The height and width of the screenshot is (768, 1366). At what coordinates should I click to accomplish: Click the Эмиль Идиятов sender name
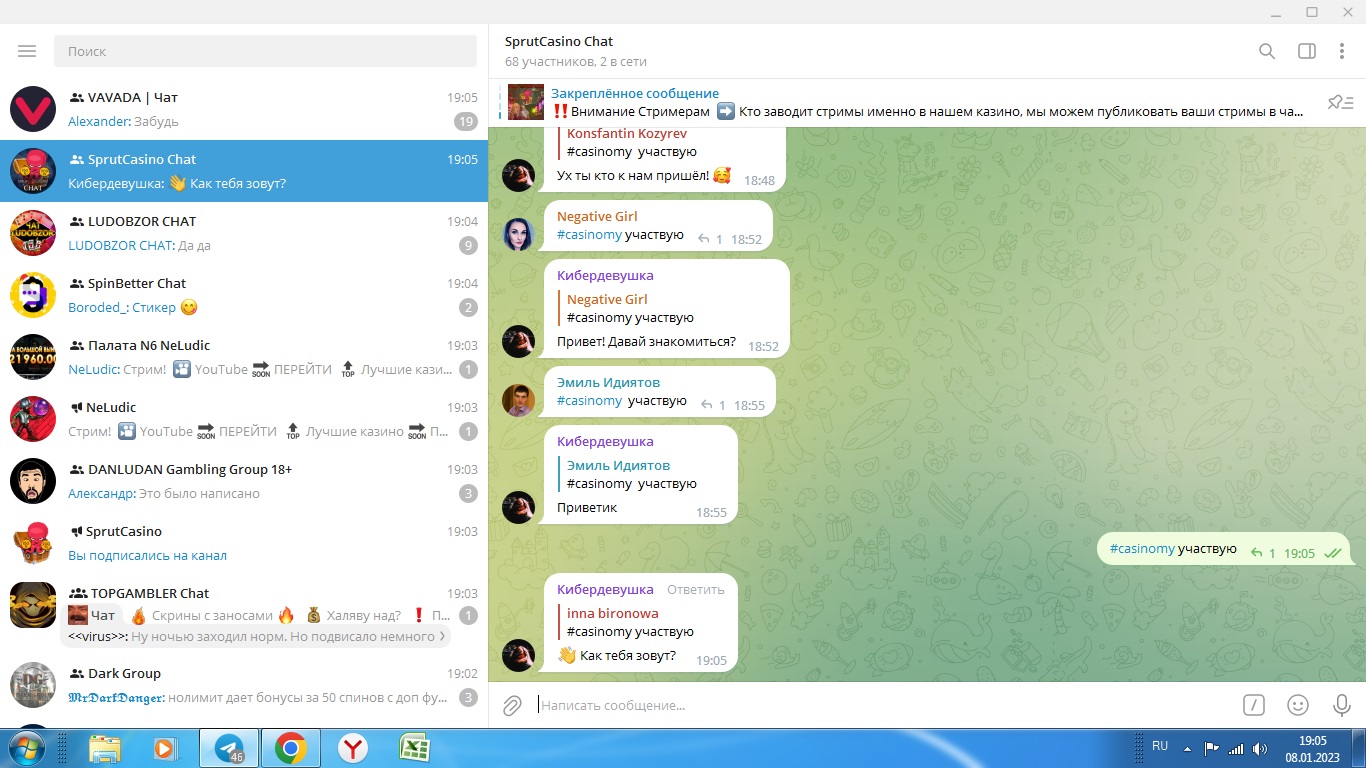tap(608, 382)
